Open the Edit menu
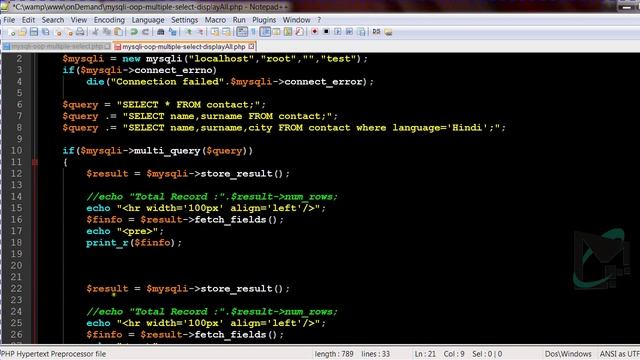640x360 pixels. [28, 20]
